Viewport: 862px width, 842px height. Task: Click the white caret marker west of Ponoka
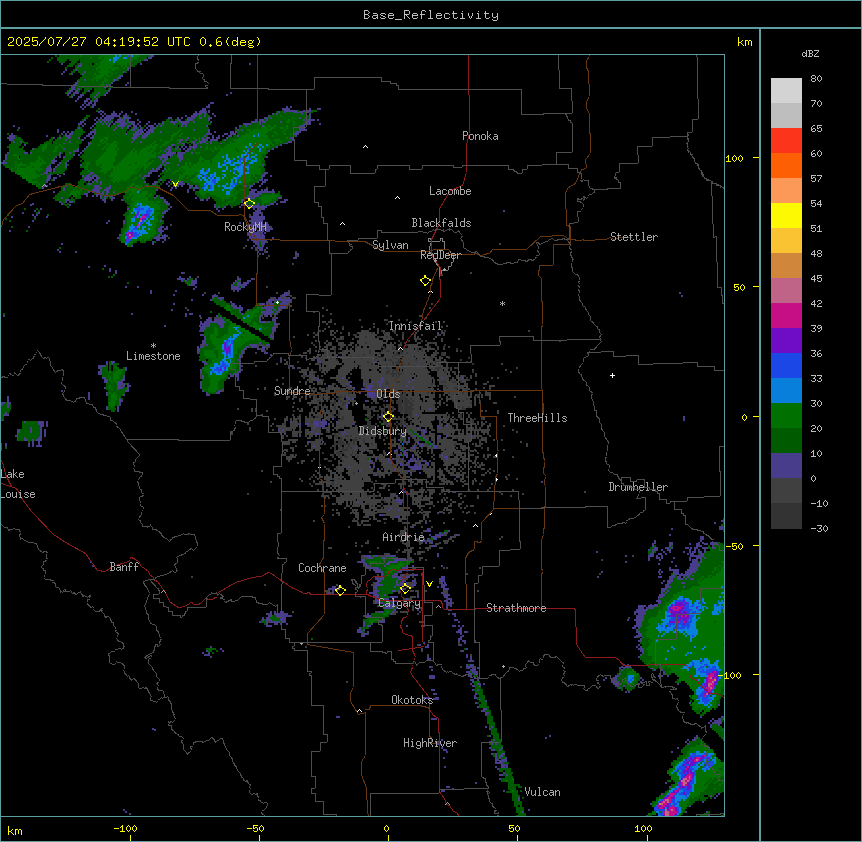click(366, 147)
